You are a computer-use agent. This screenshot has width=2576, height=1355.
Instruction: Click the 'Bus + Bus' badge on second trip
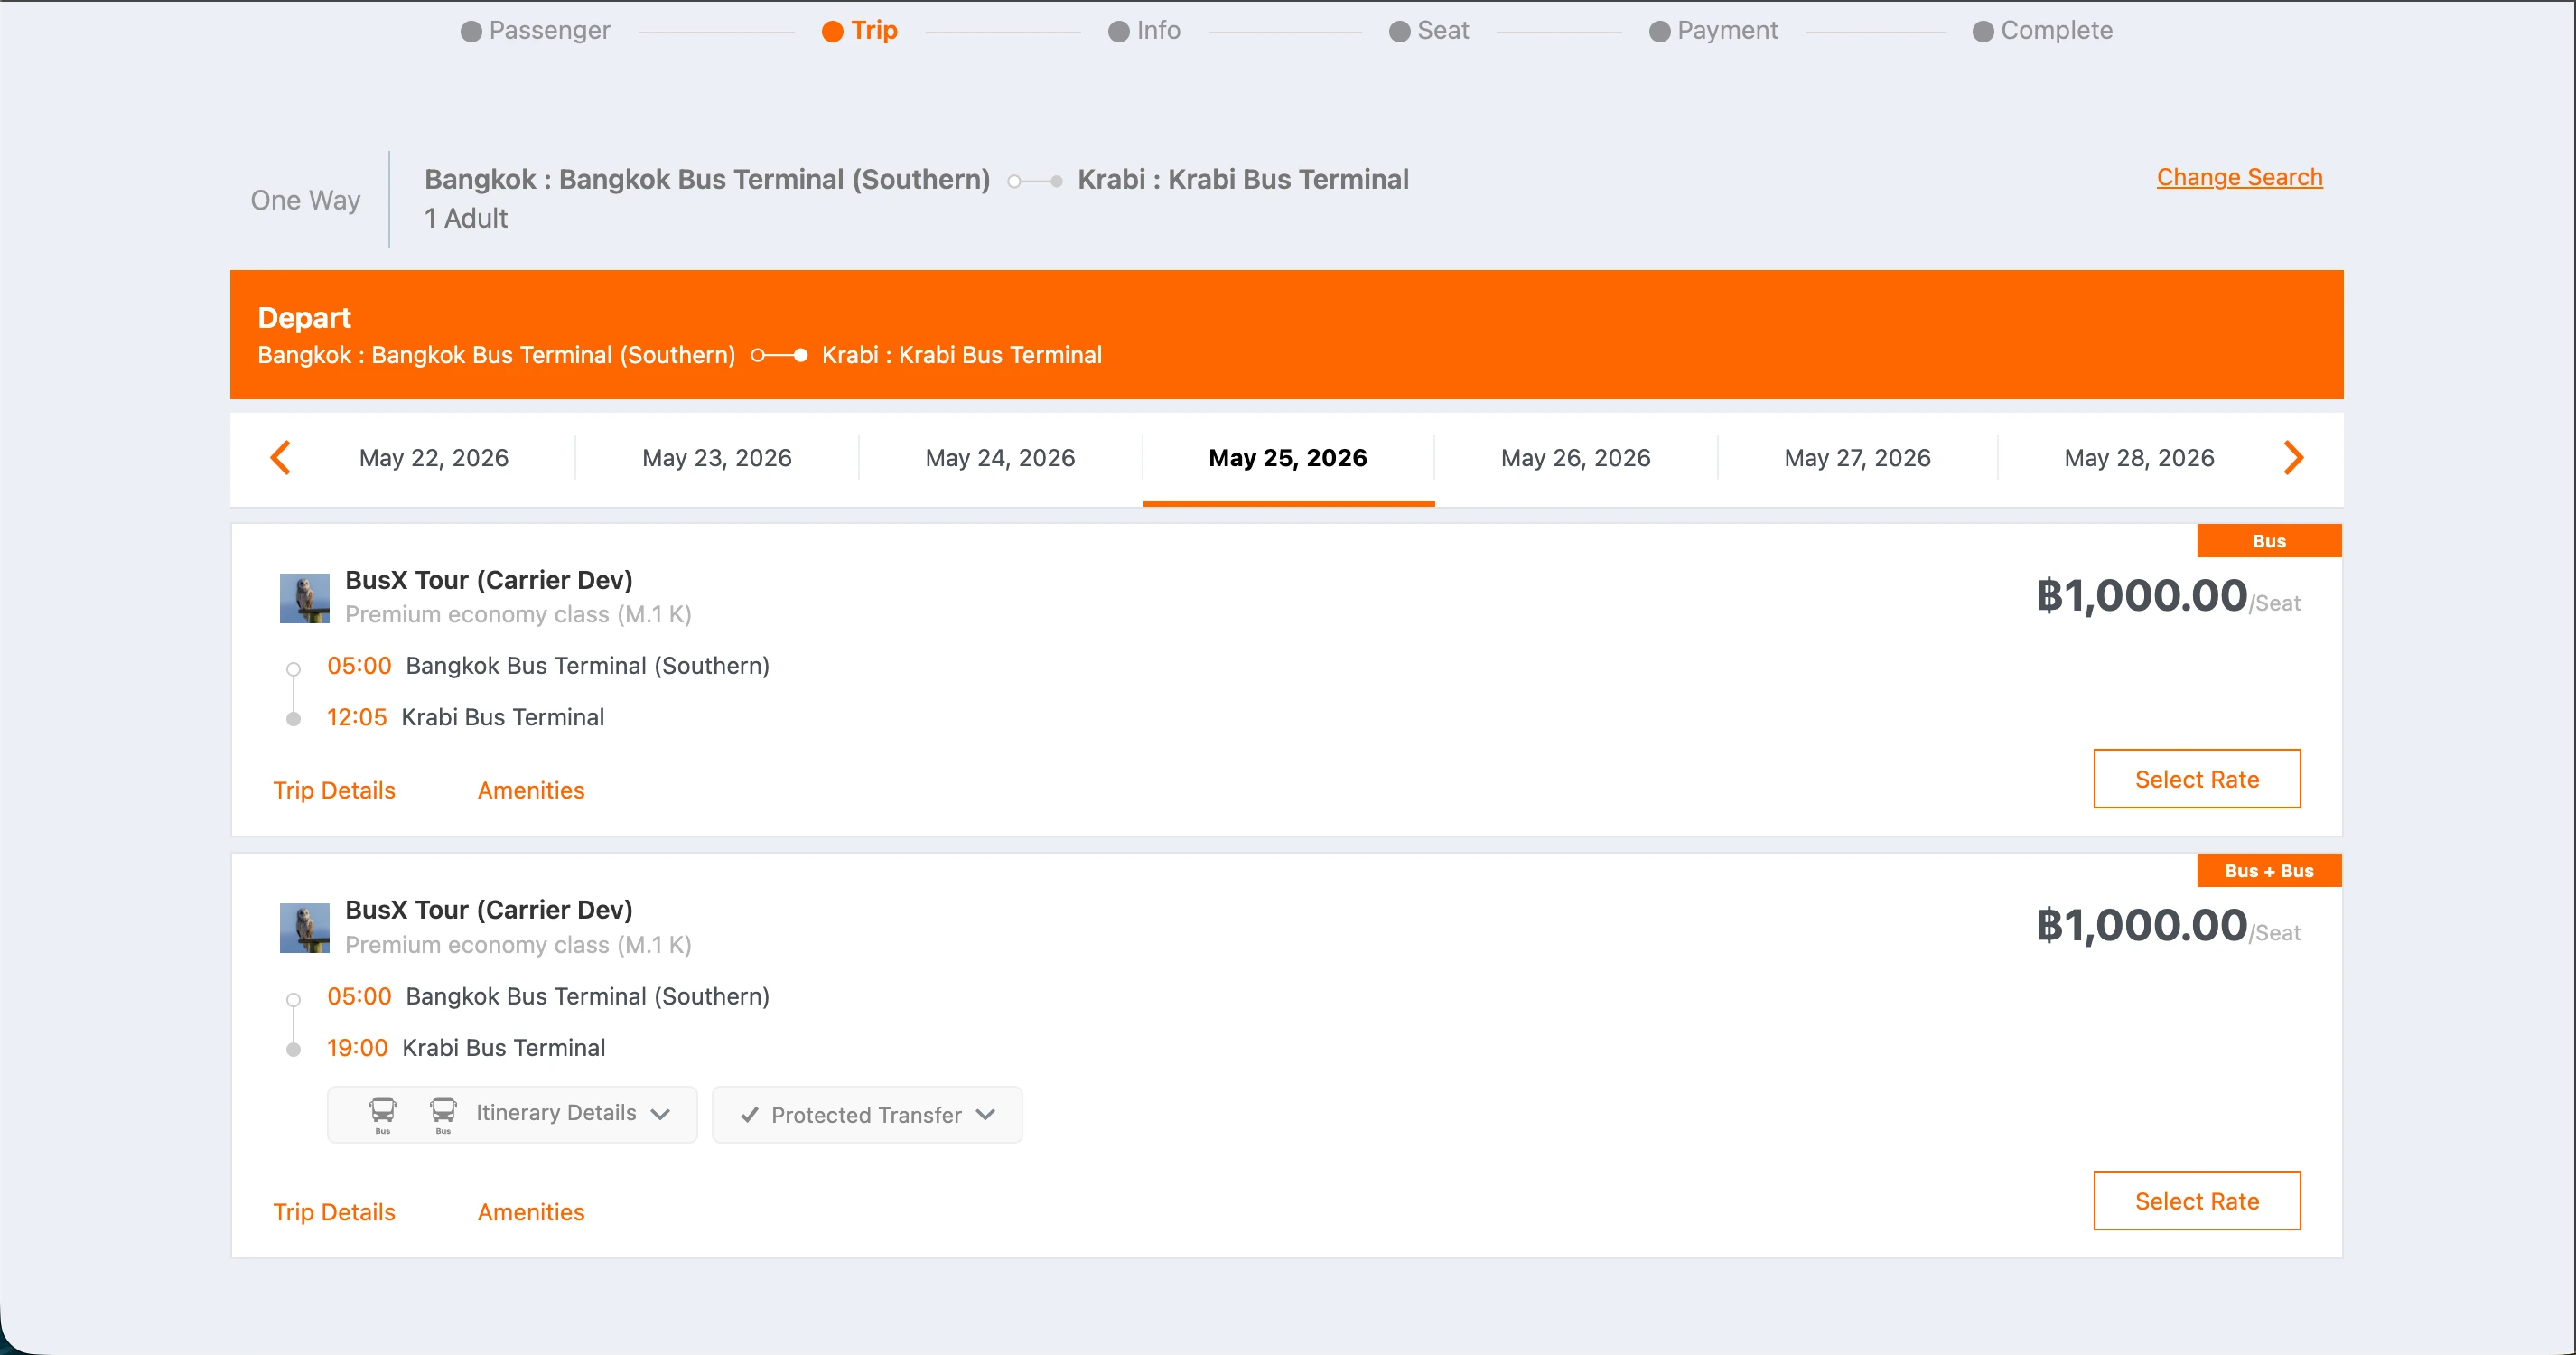(x=2269, y=871)
